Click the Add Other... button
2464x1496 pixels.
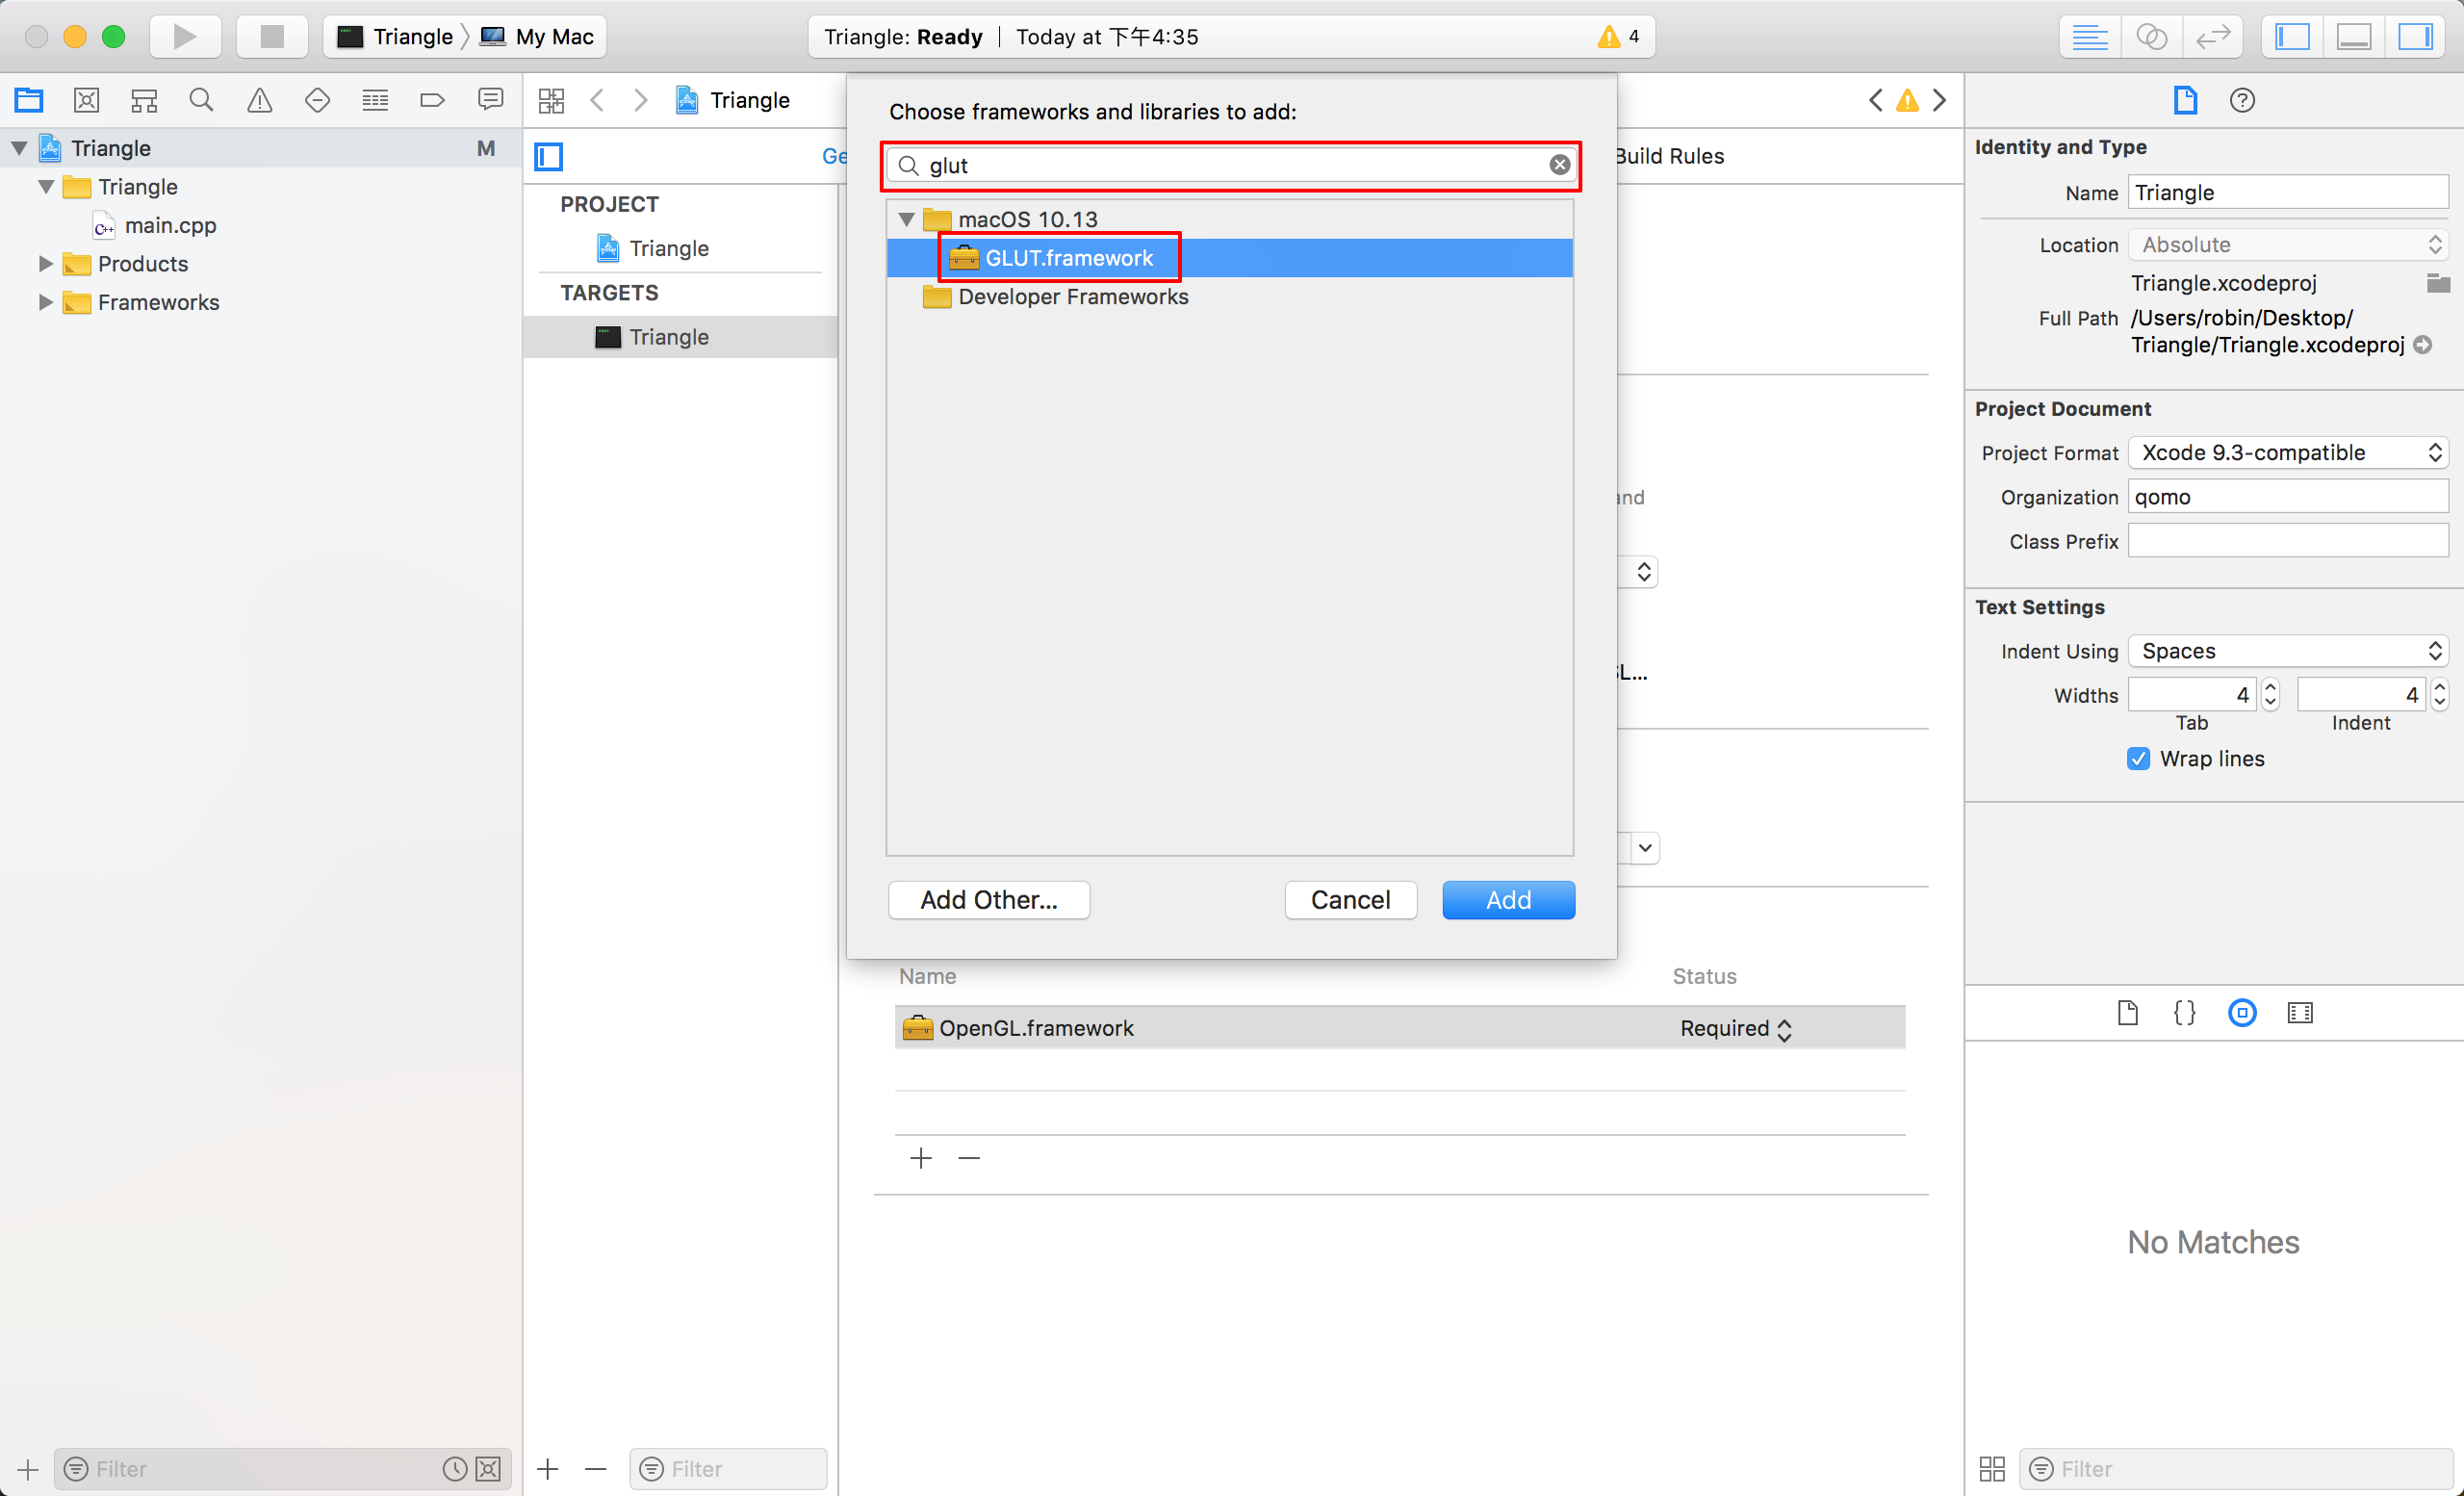coord(989,900)
